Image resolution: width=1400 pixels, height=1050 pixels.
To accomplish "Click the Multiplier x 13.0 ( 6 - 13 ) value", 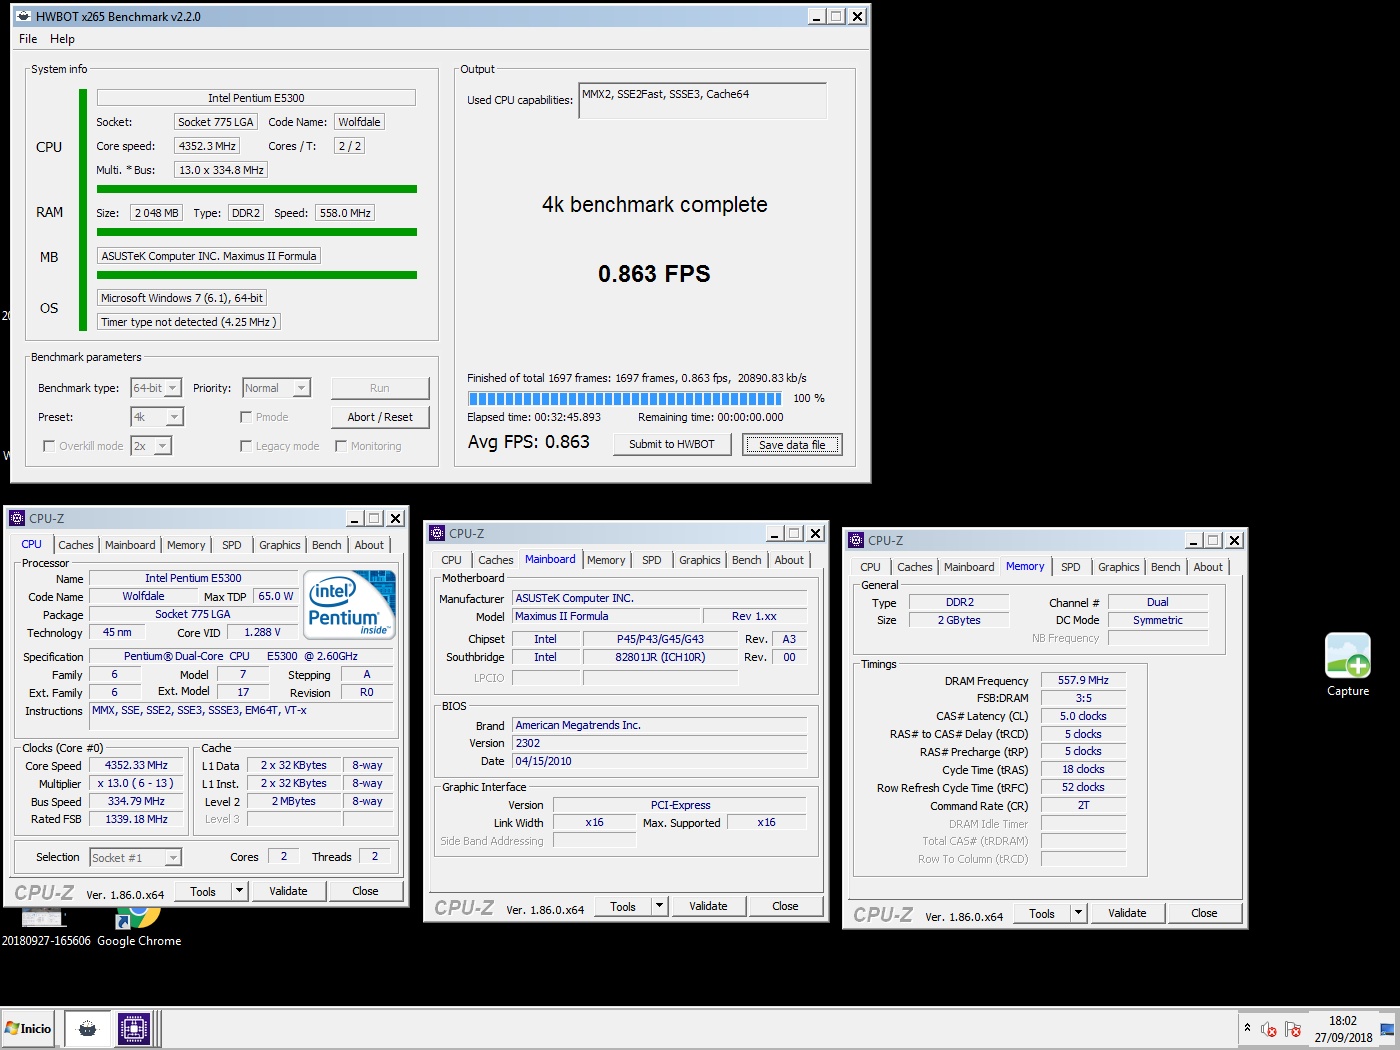I will coord(136,783).
